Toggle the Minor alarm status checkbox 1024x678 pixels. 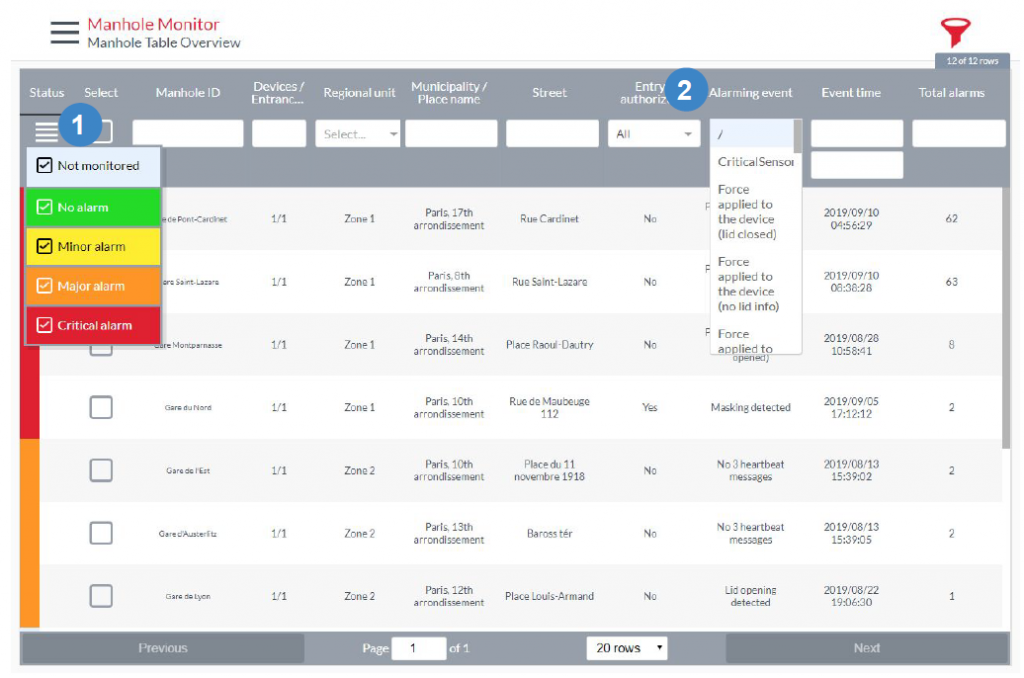coord(44,247)
